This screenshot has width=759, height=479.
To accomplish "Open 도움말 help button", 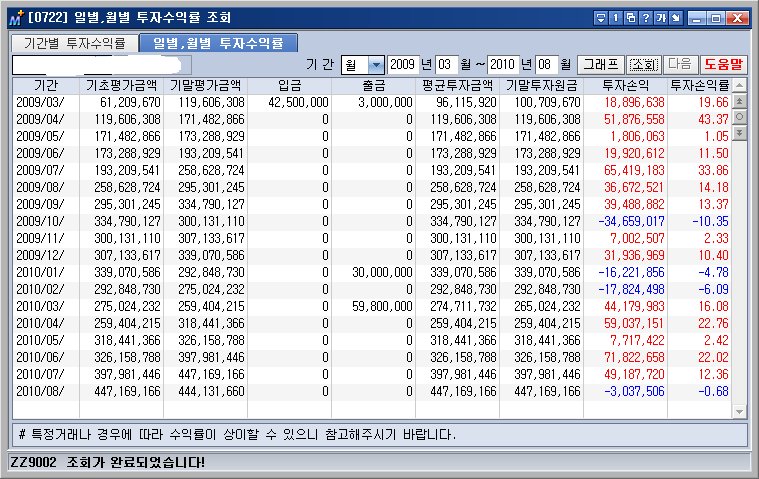I will point(723,64).
